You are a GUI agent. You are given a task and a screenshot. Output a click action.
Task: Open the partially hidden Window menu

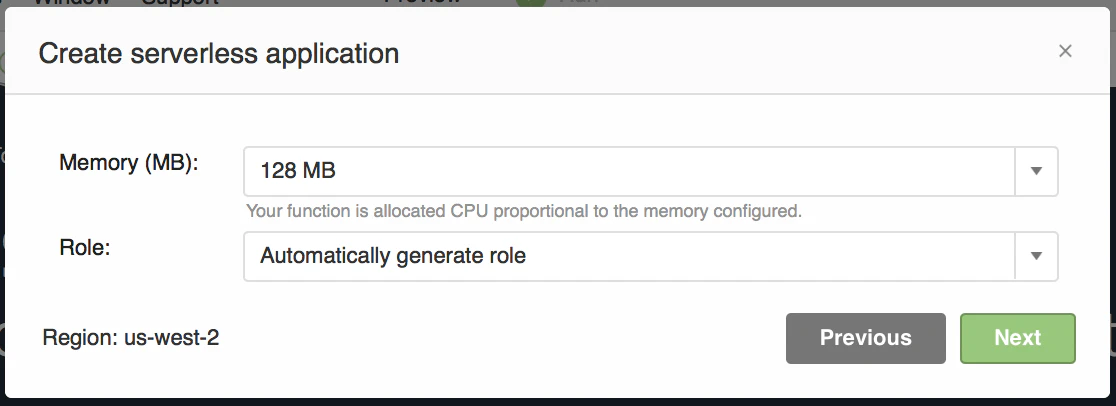point(71,3)
